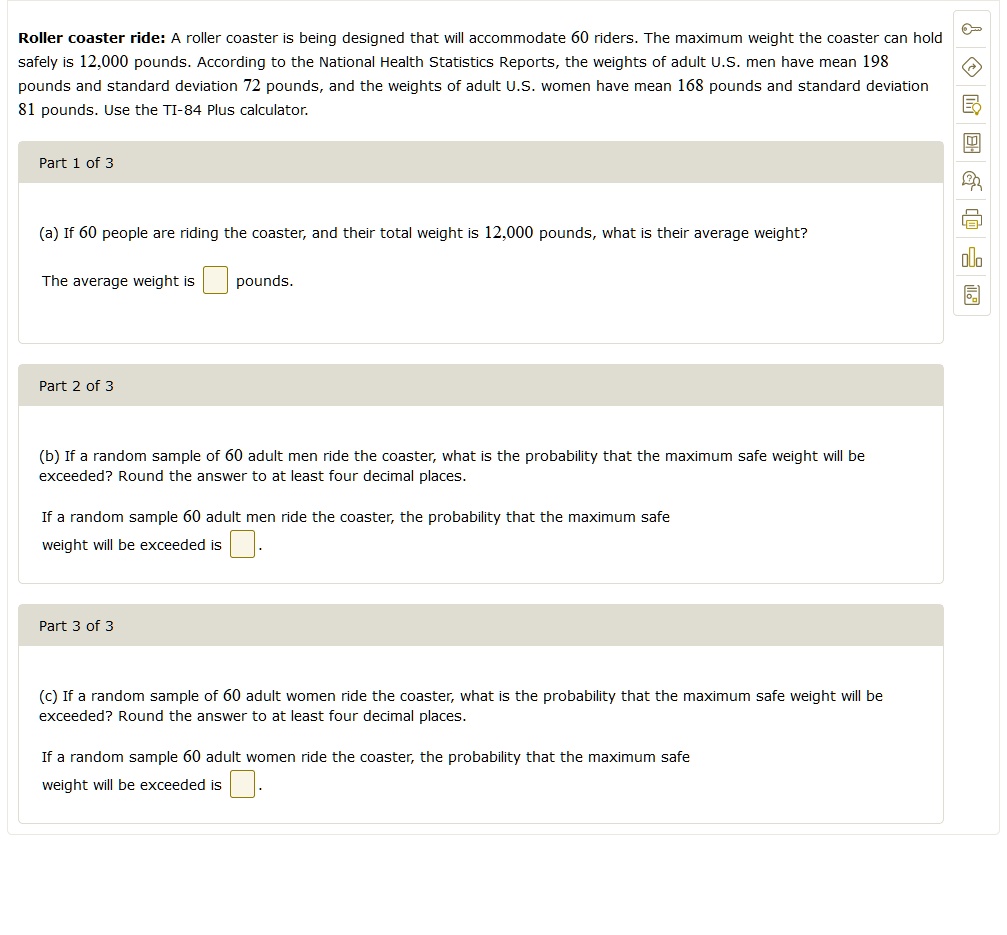Screen dimensions: 1007x935
Task: Click the 'Roller coaster ride:' bold title
Action: tap(92, 38)
